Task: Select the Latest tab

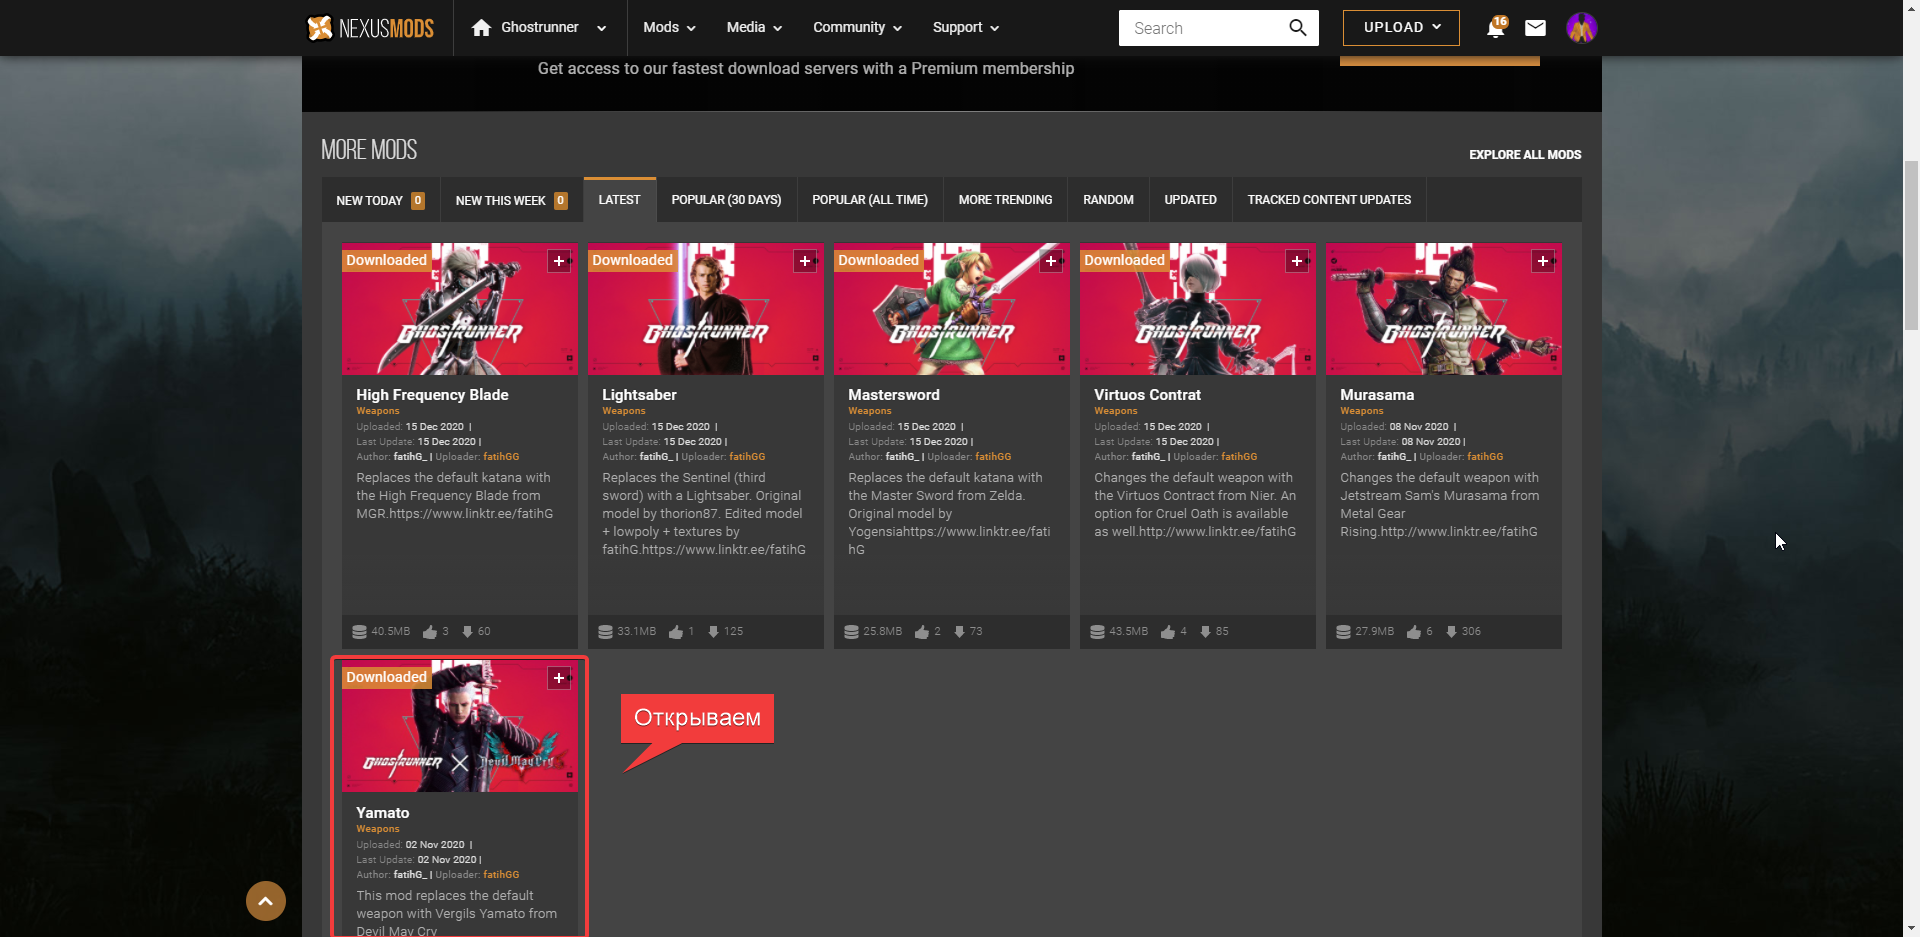Action: tap(620, 199)
